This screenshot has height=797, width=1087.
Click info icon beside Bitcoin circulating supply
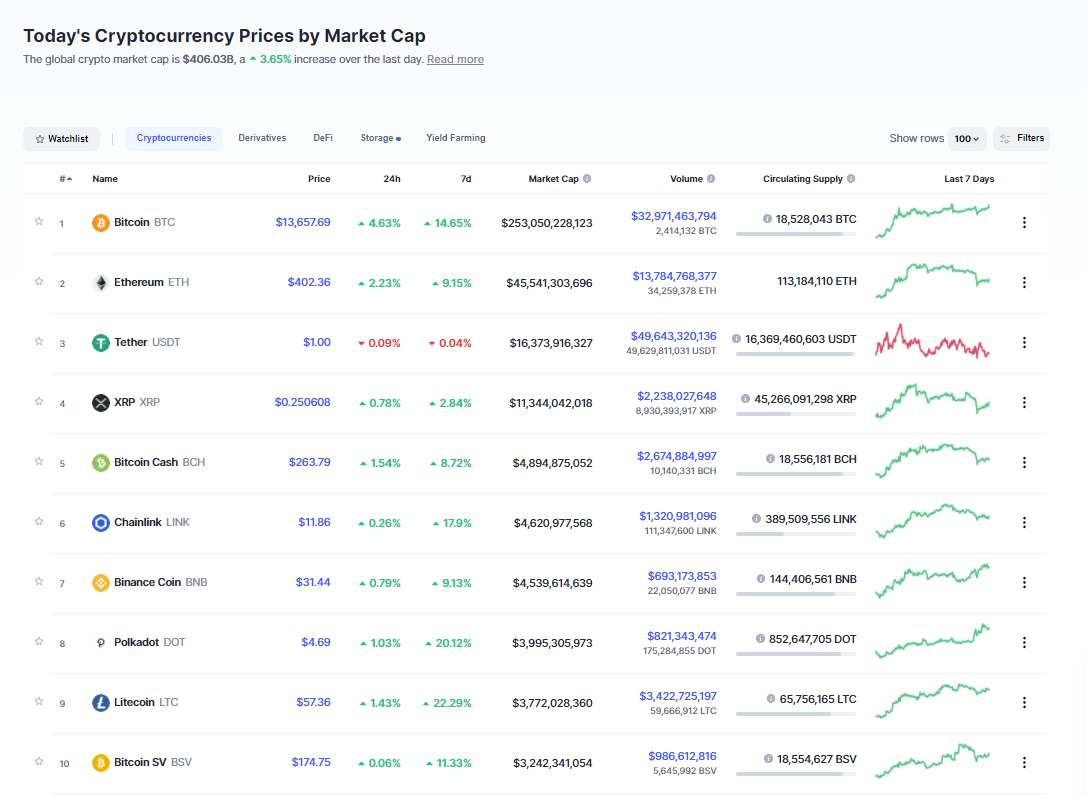[767, 219]
